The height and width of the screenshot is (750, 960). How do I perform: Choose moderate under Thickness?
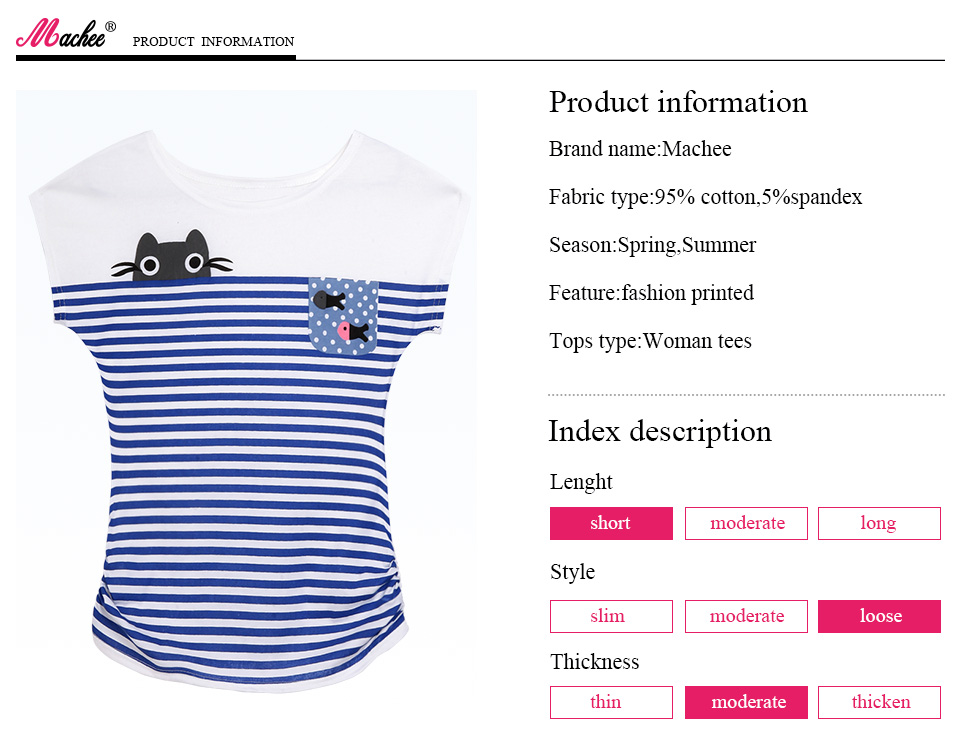click(x=746, y=702)
